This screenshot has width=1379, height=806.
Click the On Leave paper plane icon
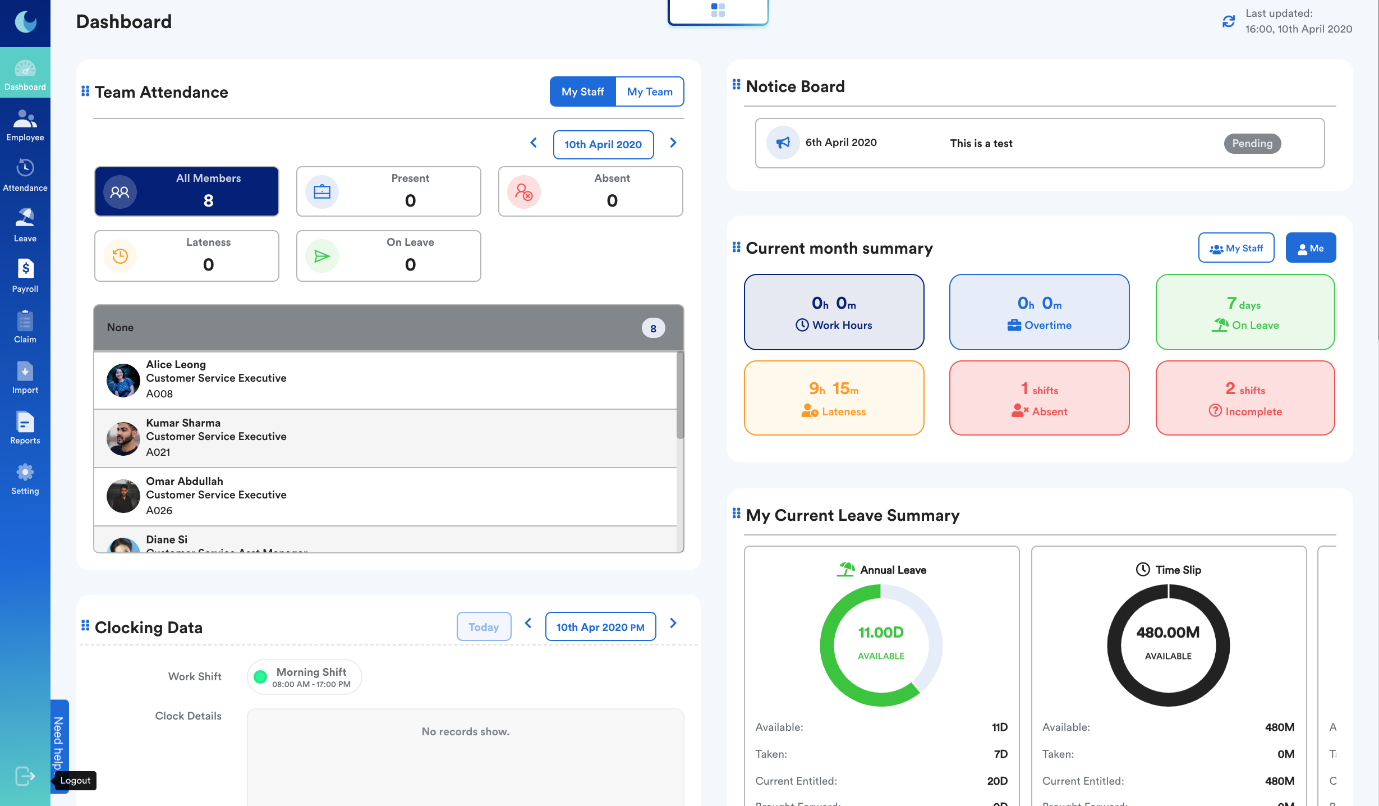pyautogui.click(x=322, y=256)
